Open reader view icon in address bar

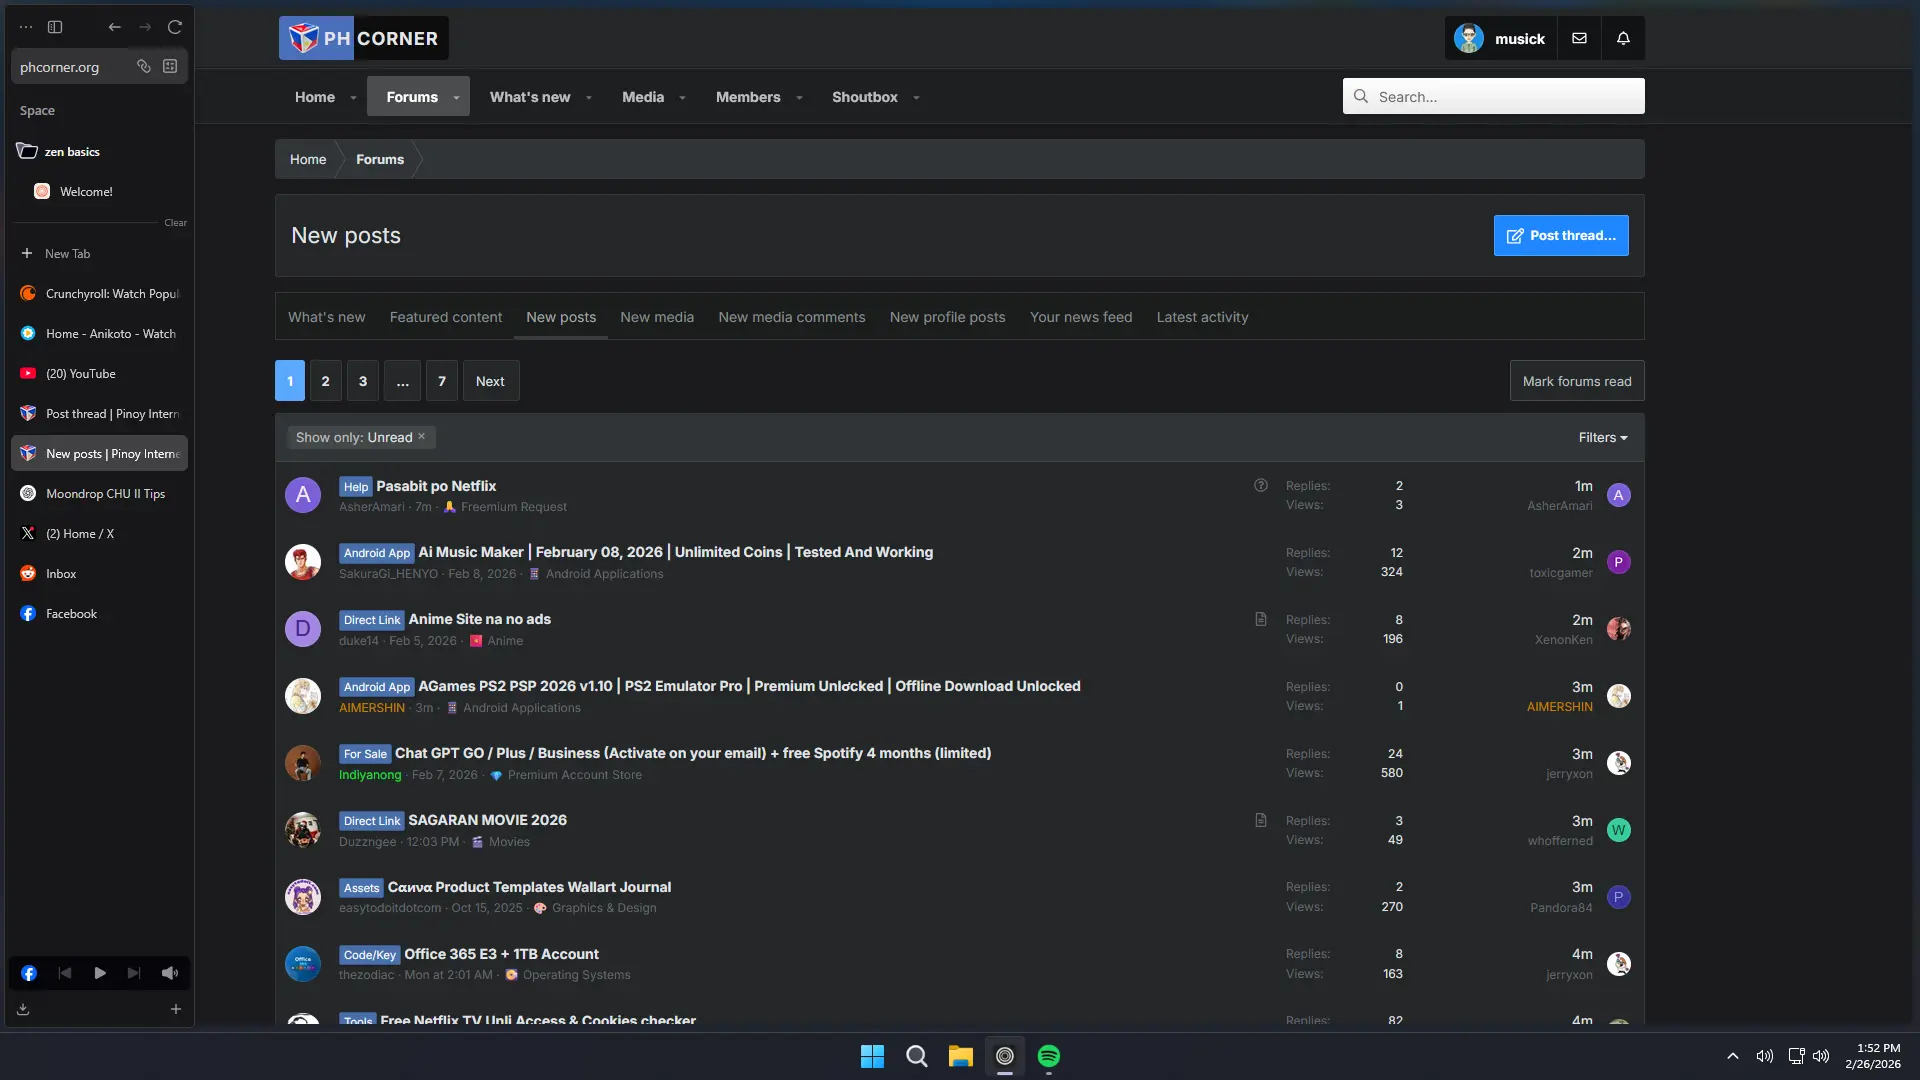[170, 66]
